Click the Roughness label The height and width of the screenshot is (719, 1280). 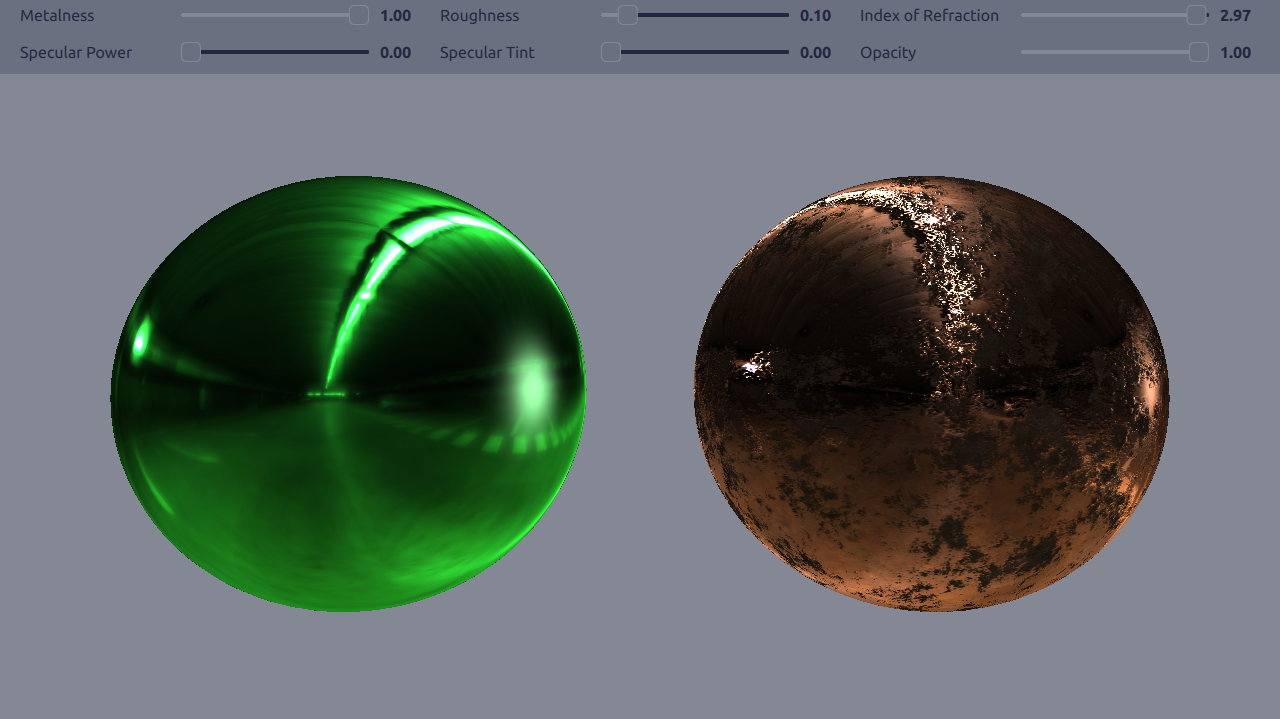pyautogui.click(x=479, y=16)
